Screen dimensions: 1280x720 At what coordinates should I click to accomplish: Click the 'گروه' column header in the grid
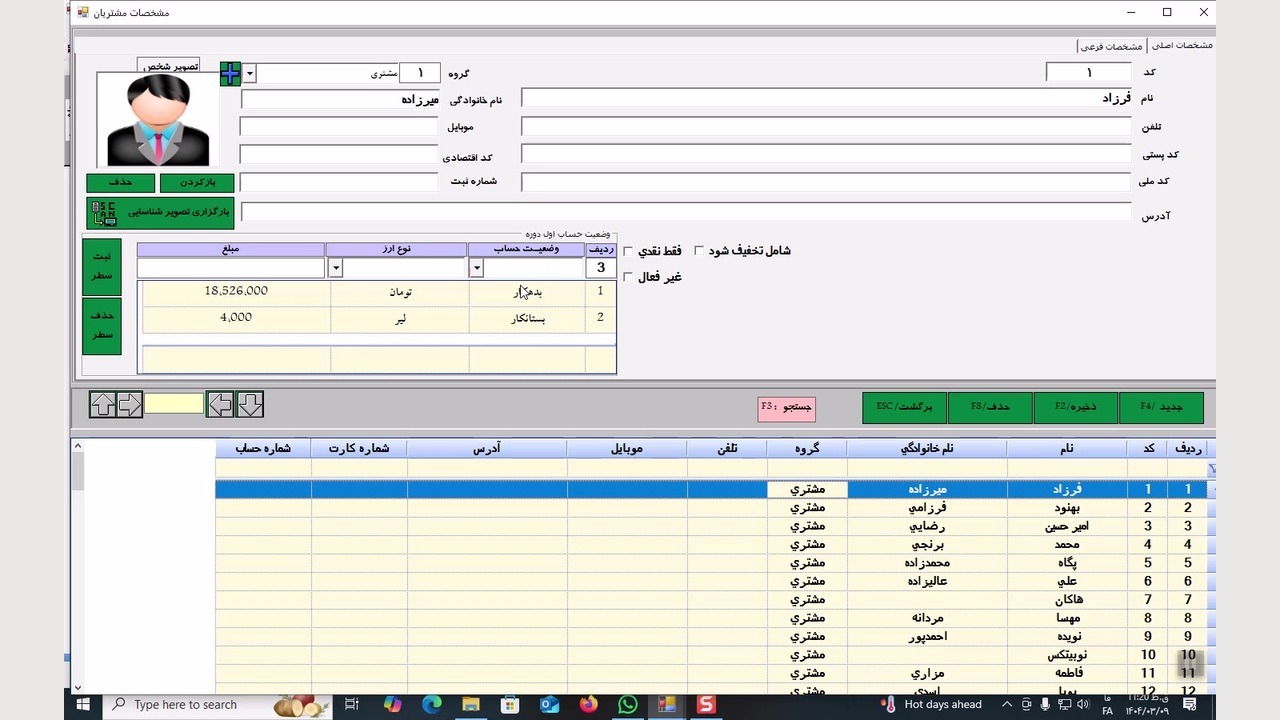point(807,449)
